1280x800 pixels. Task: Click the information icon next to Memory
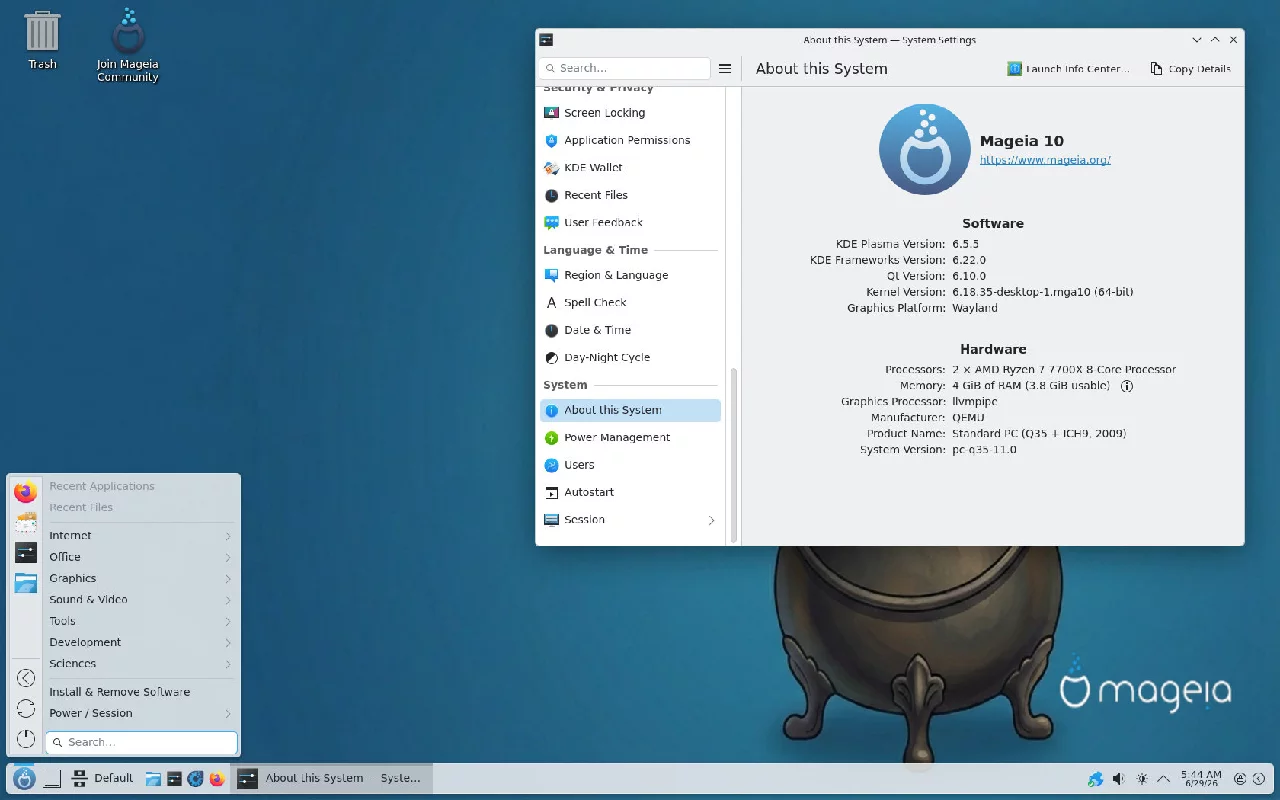click(1126, 385)
